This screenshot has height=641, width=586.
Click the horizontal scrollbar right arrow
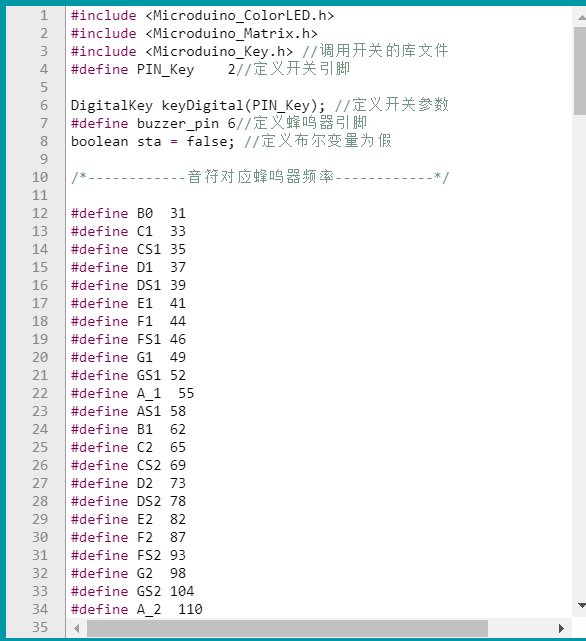pyautogui.click(x=561, y=628)
